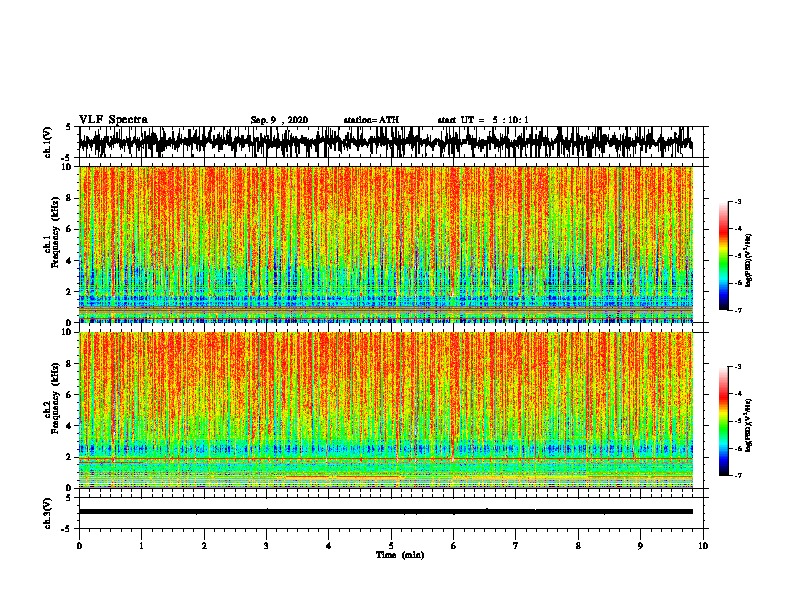
Task: Click the "station=ATH" header text
Action: pos(371,120)
